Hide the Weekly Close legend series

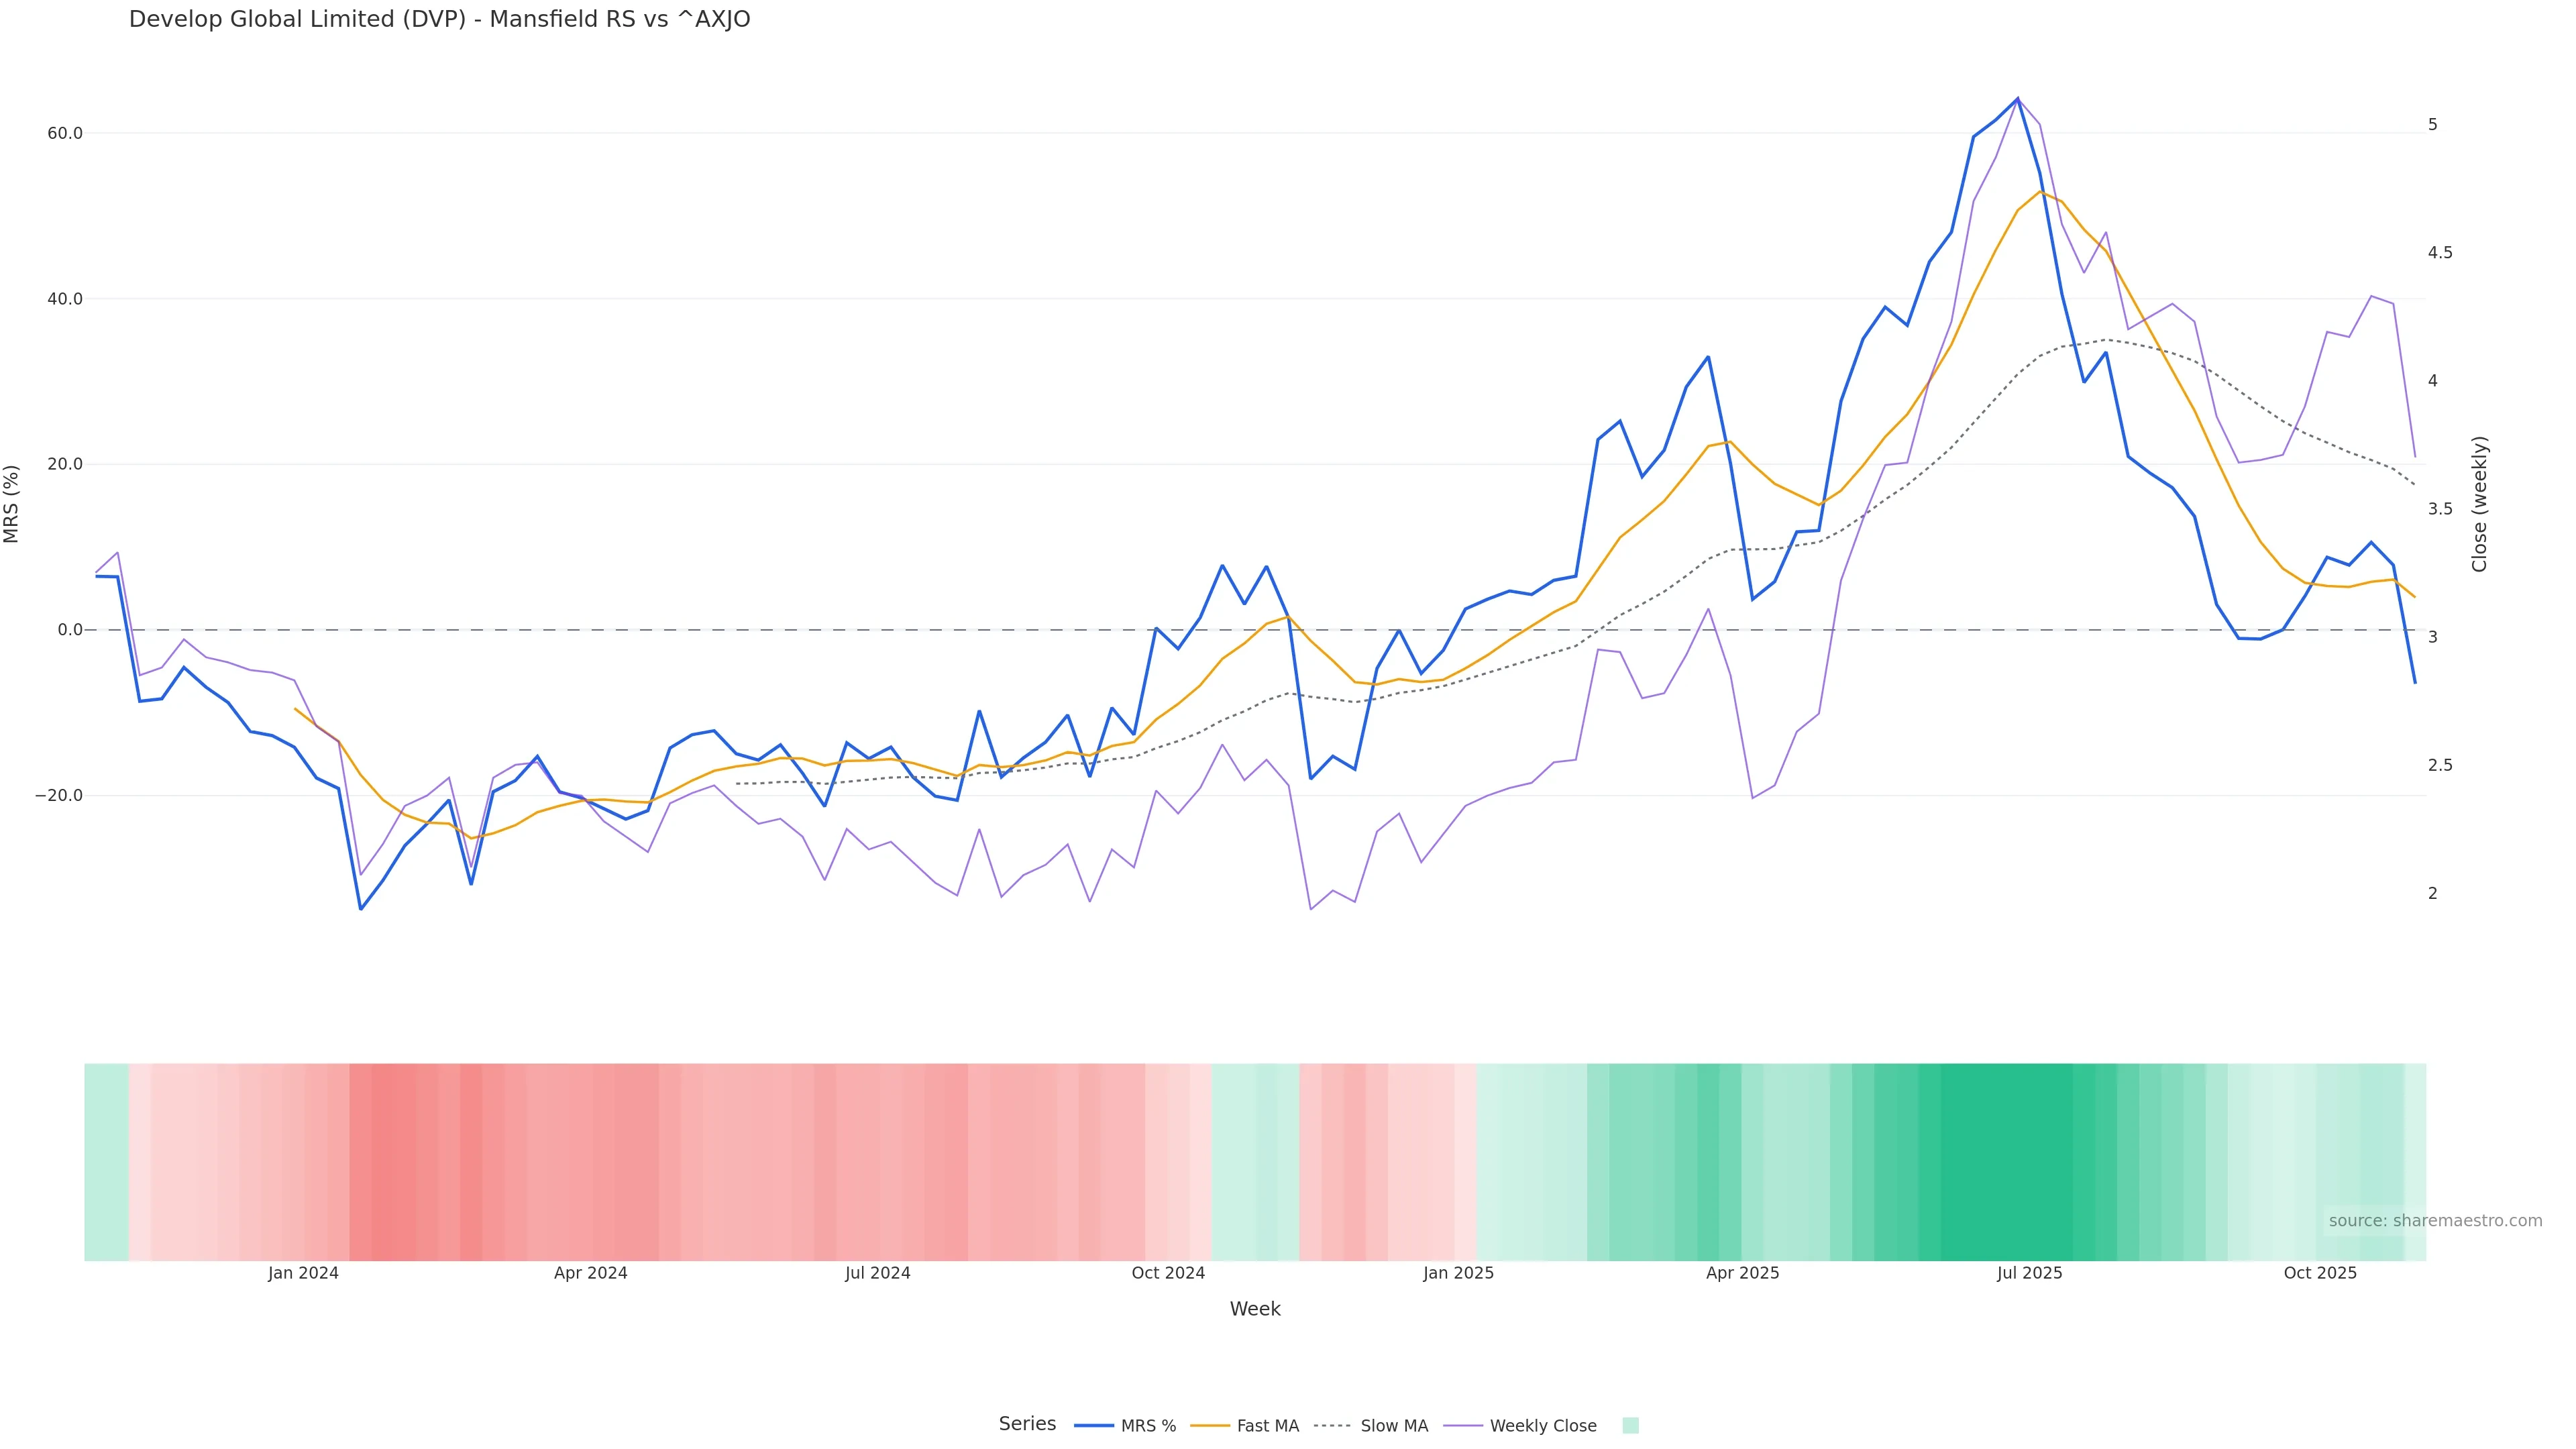pos(1542,1426)
